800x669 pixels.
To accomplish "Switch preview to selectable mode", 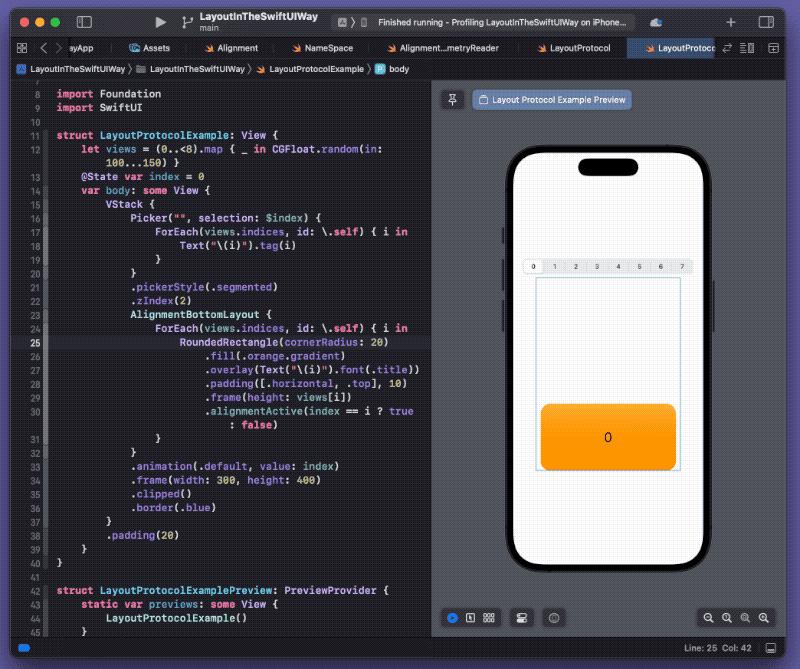I will click(x=470, y=618).
